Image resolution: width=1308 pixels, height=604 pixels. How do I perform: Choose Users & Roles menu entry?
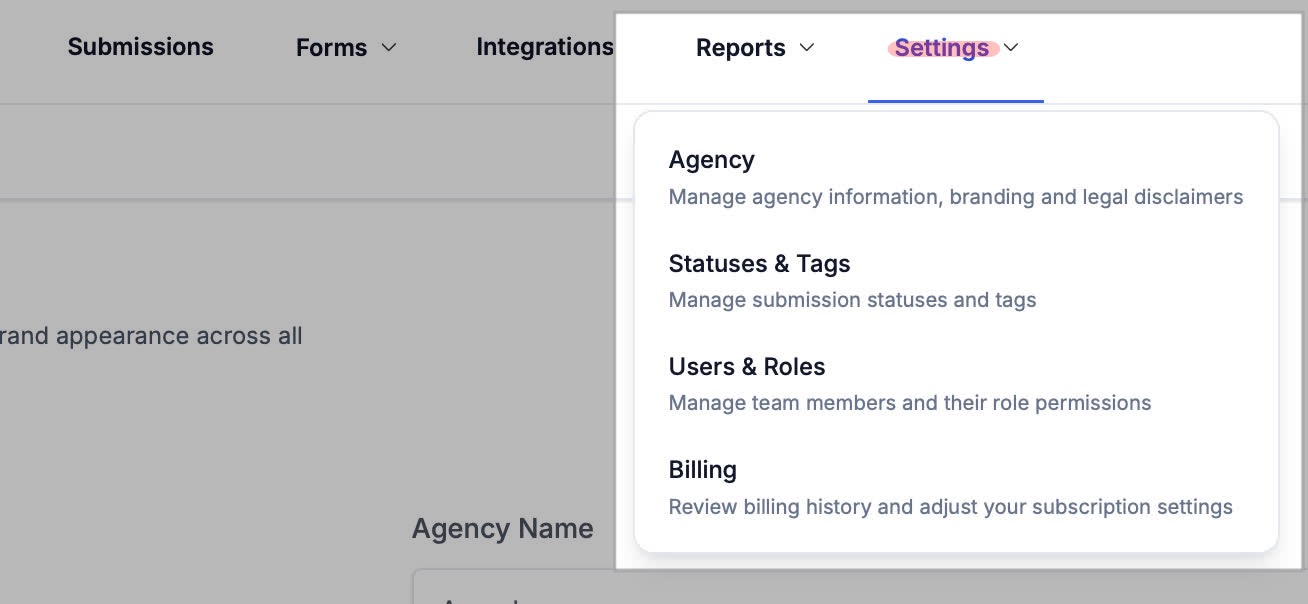pyautogui.click(x=746, y=367)
